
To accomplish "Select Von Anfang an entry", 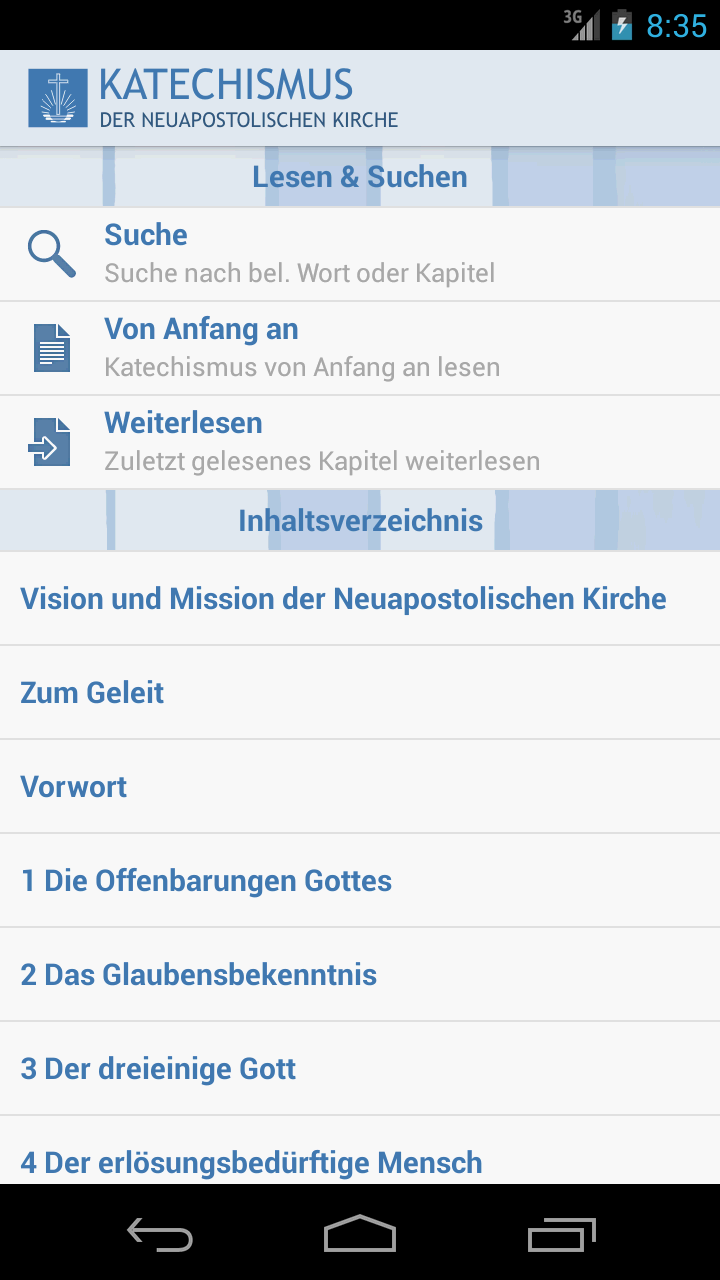I will point(300,348).
